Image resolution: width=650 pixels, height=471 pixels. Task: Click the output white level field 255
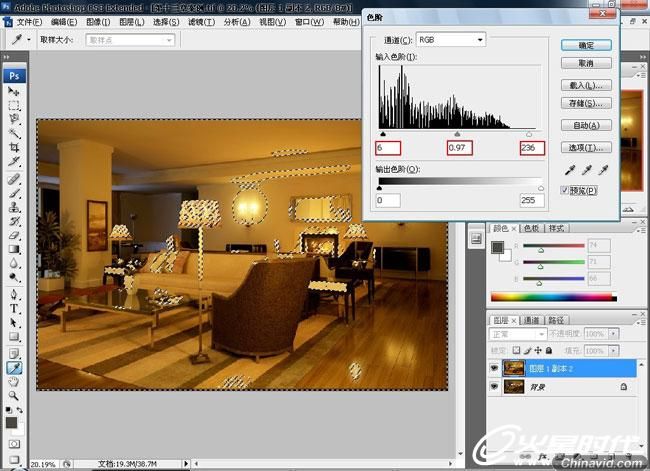(532, 200)
